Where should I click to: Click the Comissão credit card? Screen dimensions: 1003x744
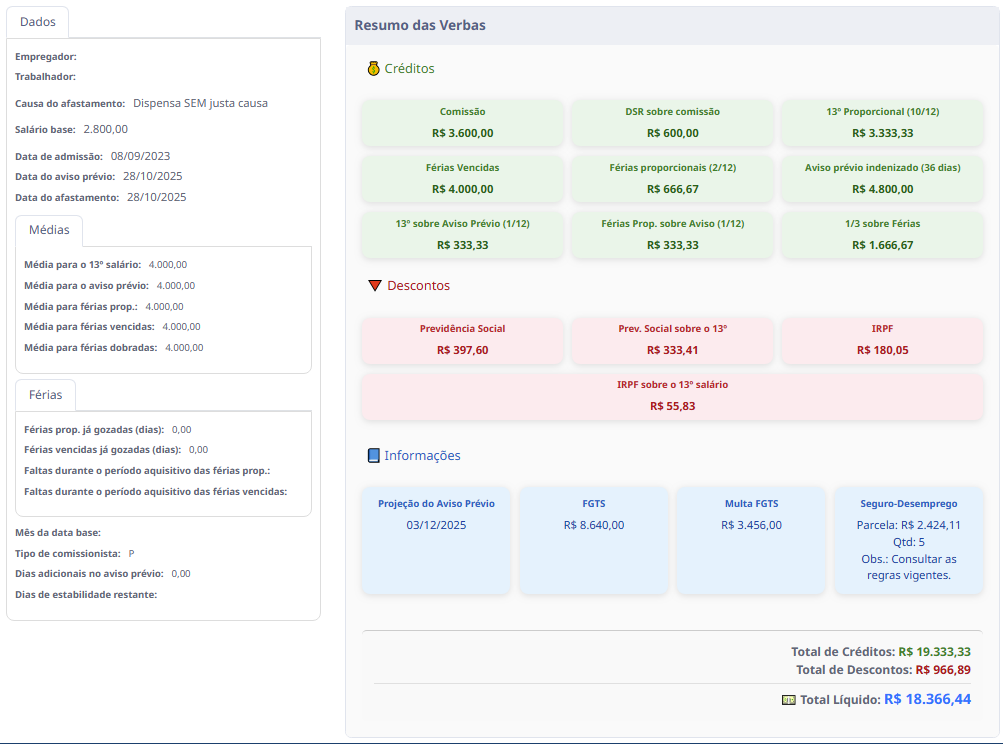tap(462, 122)
